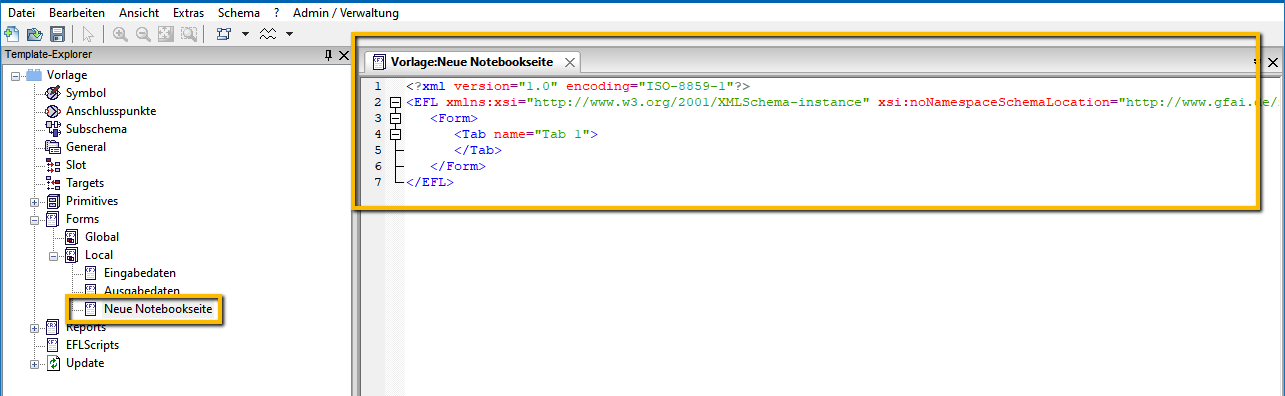1285x396 pixels.
Task: Open the Ansicht menu
Action: point(138,13)
